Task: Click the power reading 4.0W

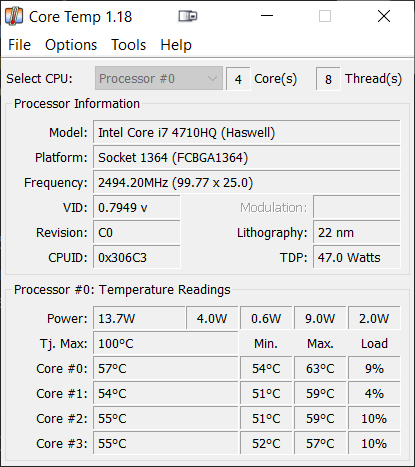Action: point(212,318)
